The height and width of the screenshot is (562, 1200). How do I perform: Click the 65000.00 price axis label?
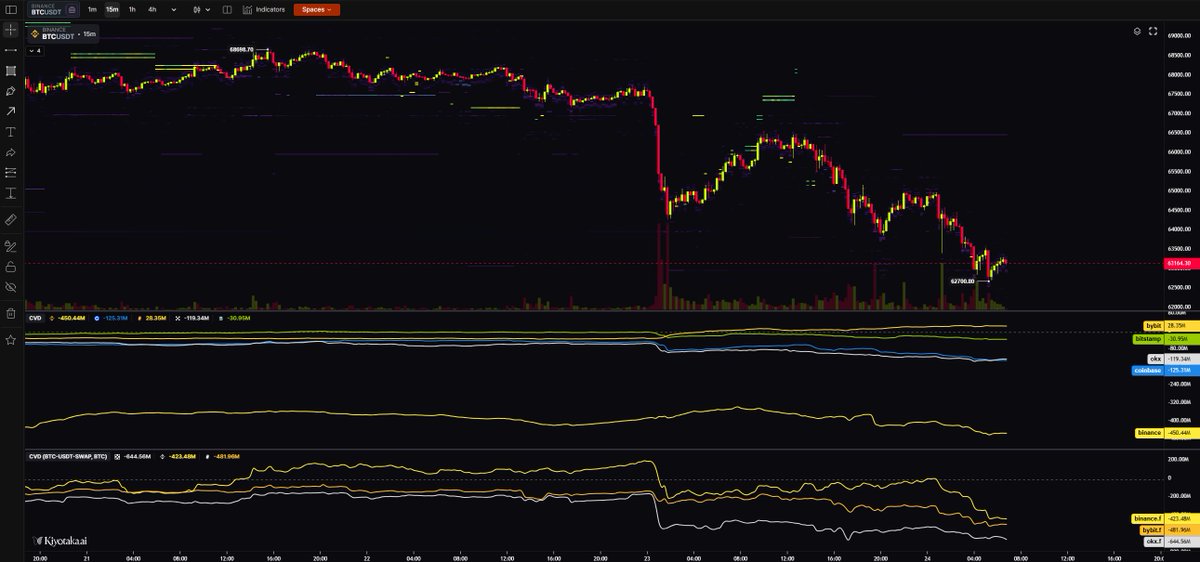1177,189
